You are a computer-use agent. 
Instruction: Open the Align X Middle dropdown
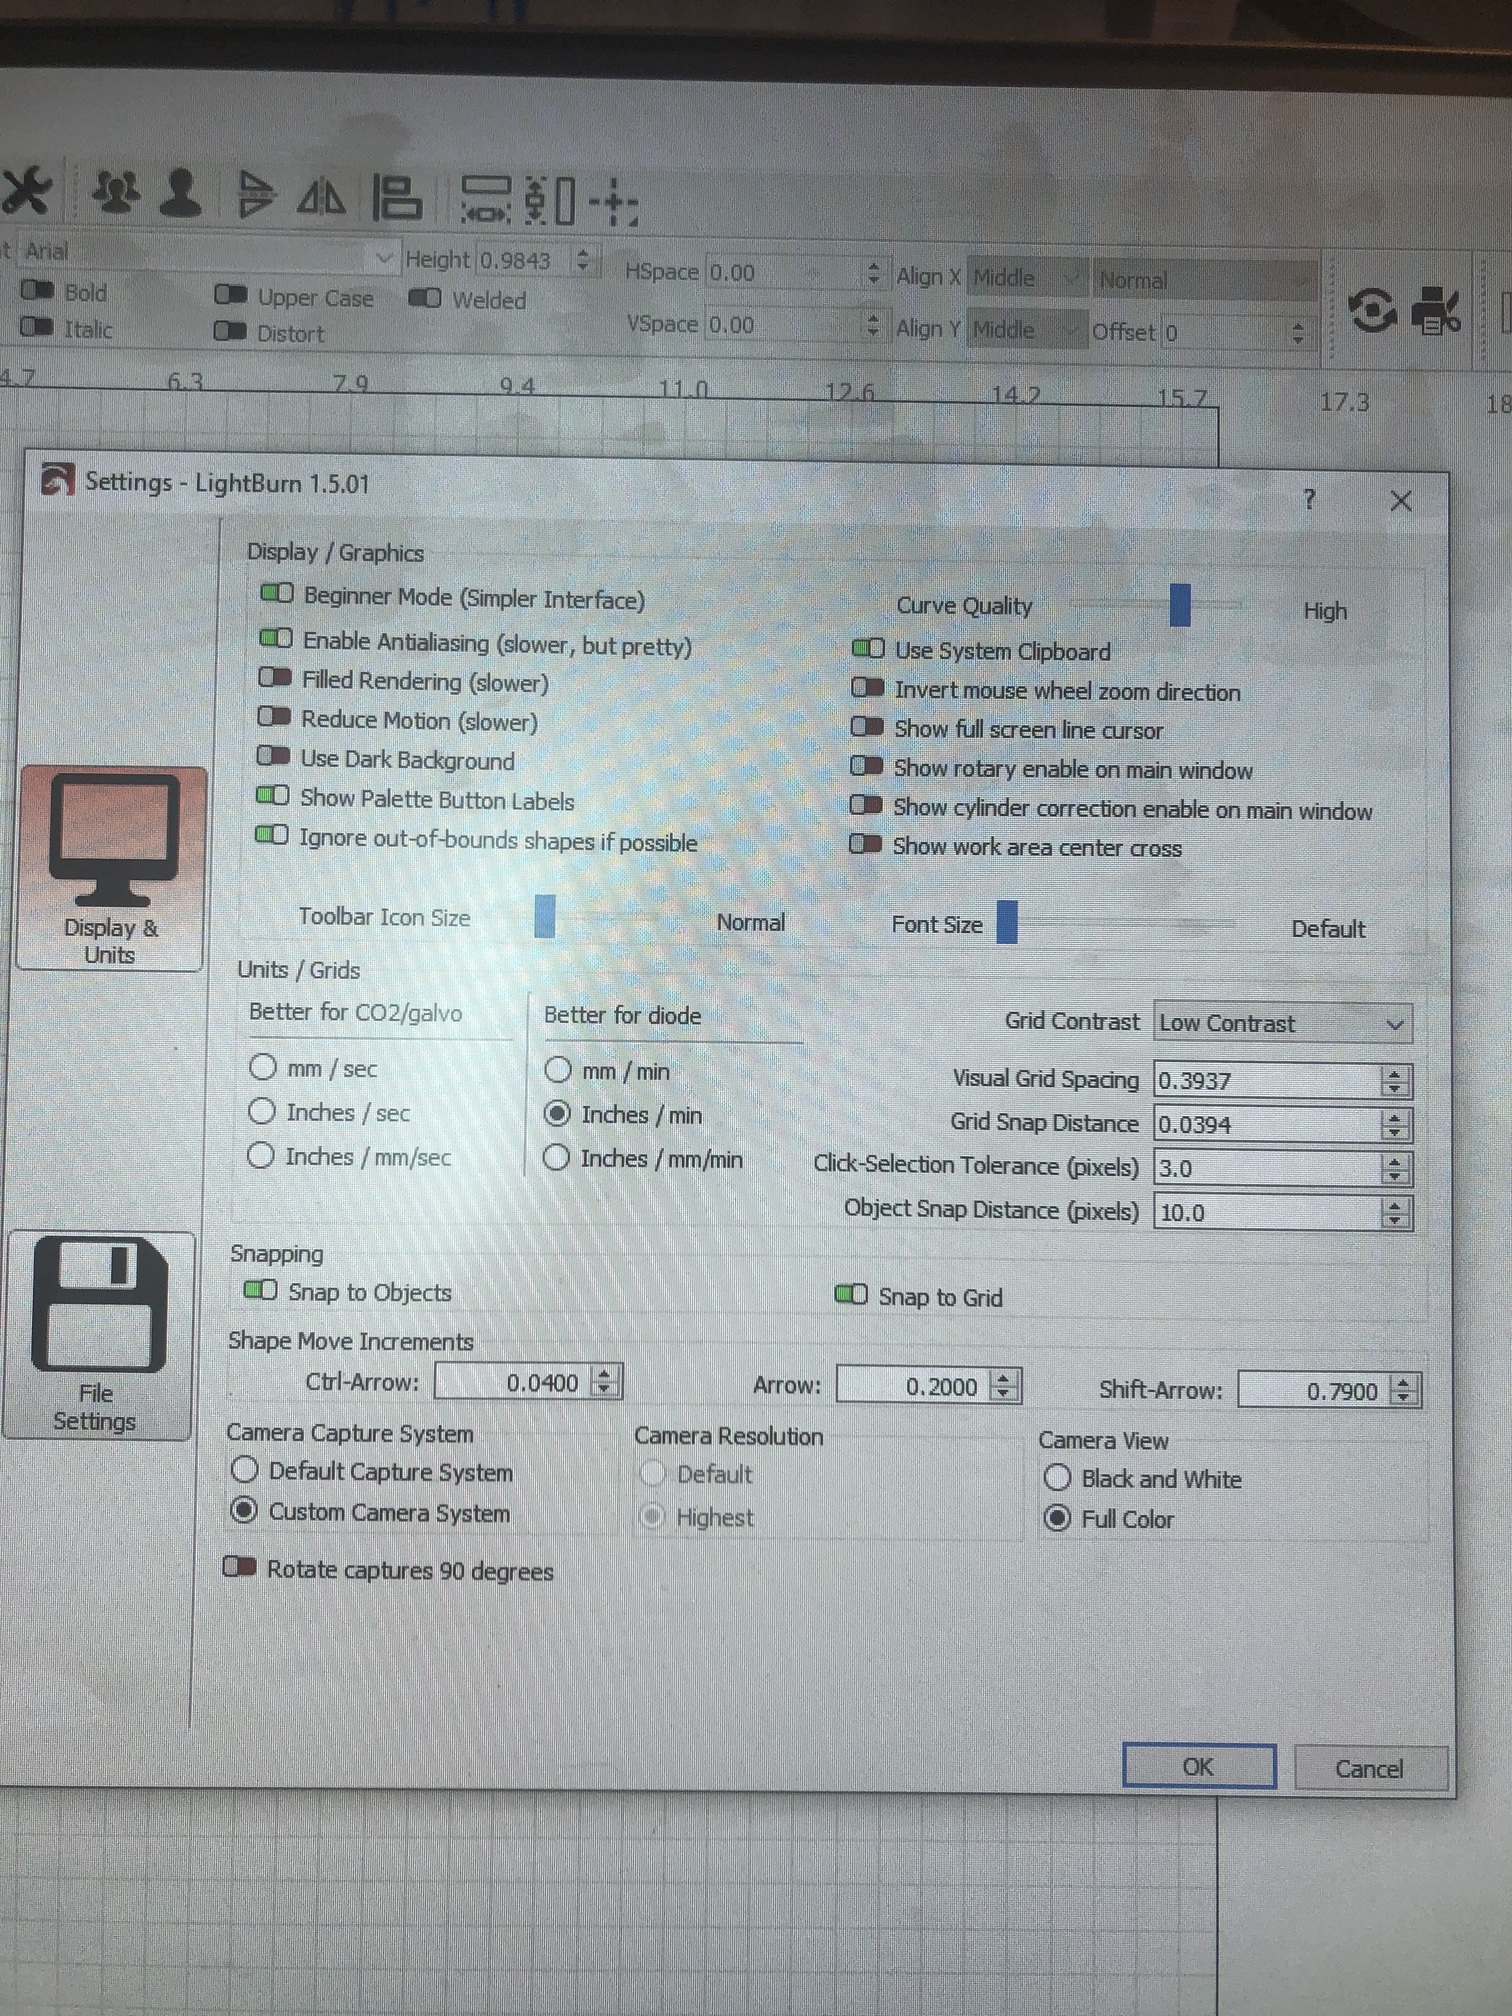pyautogui.click(x=1026, y=277)
